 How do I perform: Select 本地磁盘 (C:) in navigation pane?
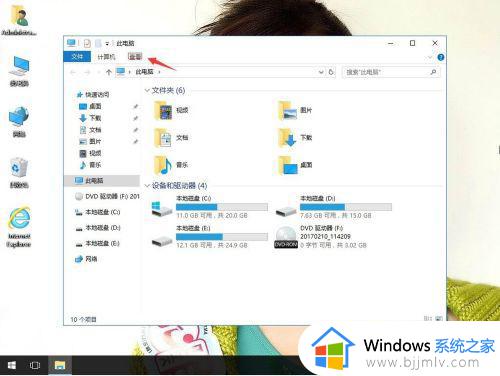[x=97, y=212]
